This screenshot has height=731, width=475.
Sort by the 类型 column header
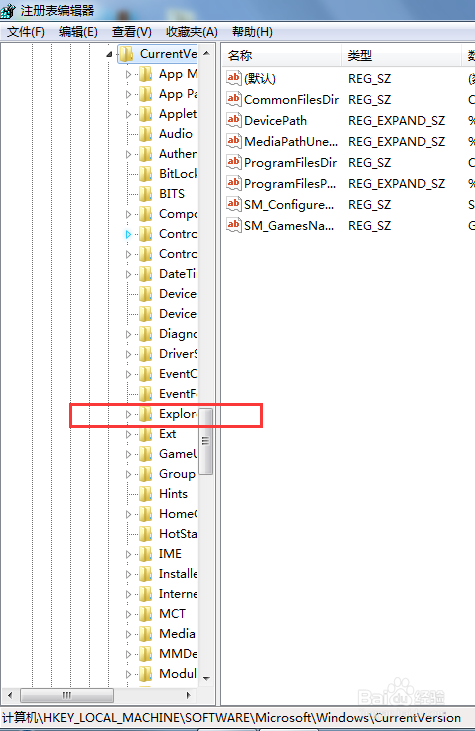(x=401, y=55)
